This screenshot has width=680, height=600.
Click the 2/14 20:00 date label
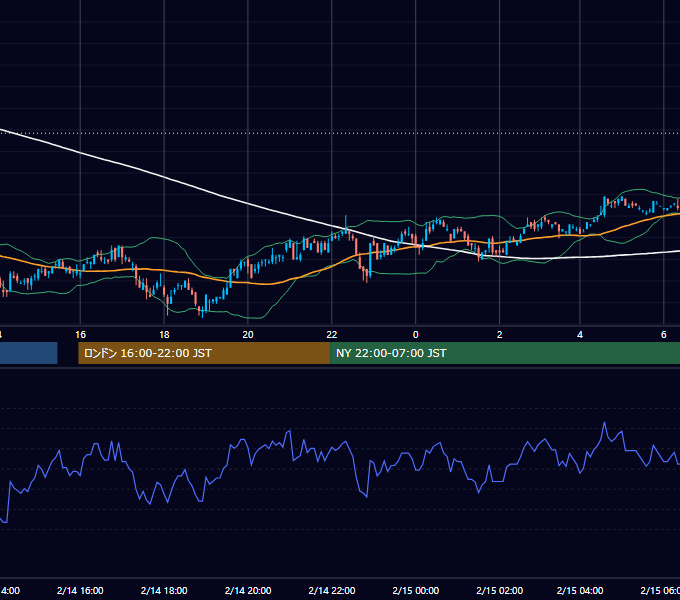pyautogui.click(x=248, y=591)
